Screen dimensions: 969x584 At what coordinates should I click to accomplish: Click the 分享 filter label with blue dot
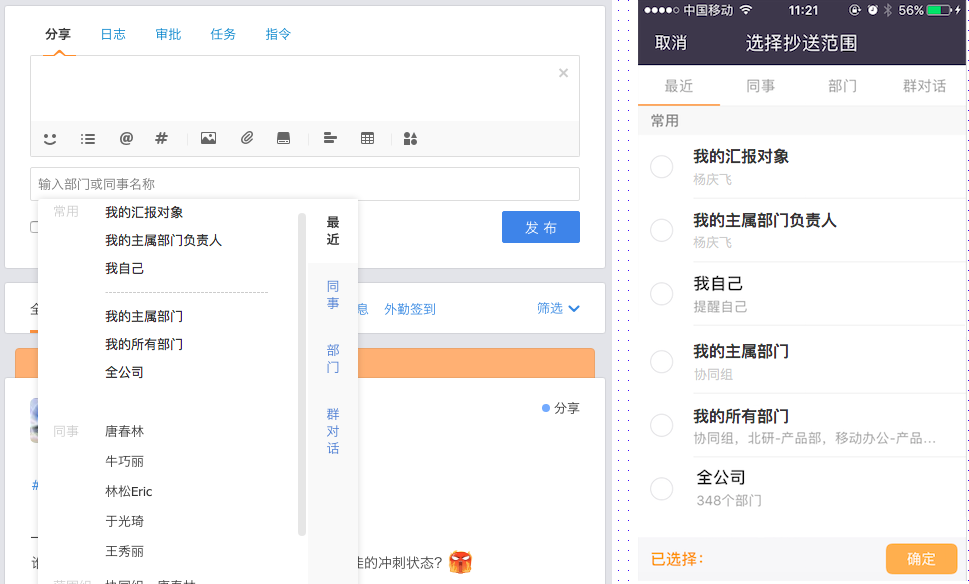pos(561,408)
